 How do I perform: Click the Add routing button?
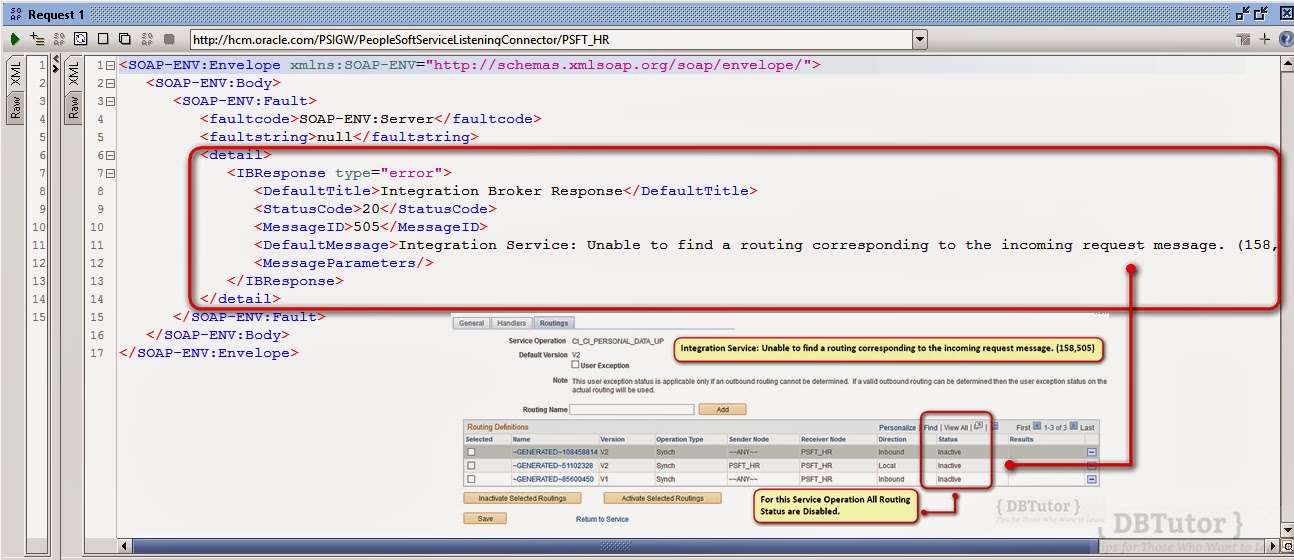(722, 409)
